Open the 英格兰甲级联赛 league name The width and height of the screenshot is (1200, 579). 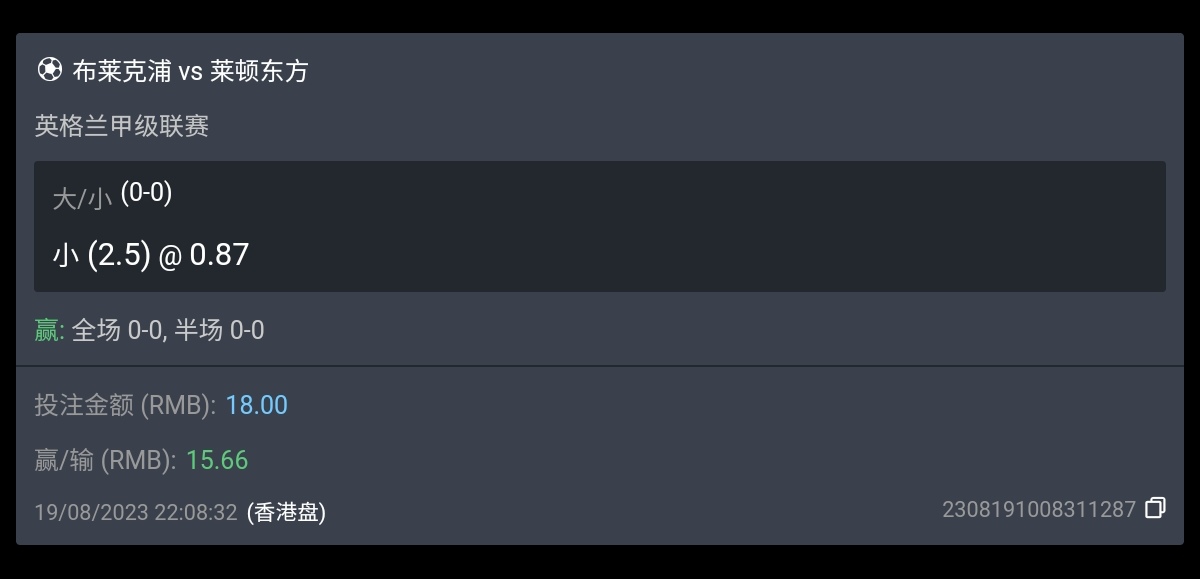click(122, 127)
